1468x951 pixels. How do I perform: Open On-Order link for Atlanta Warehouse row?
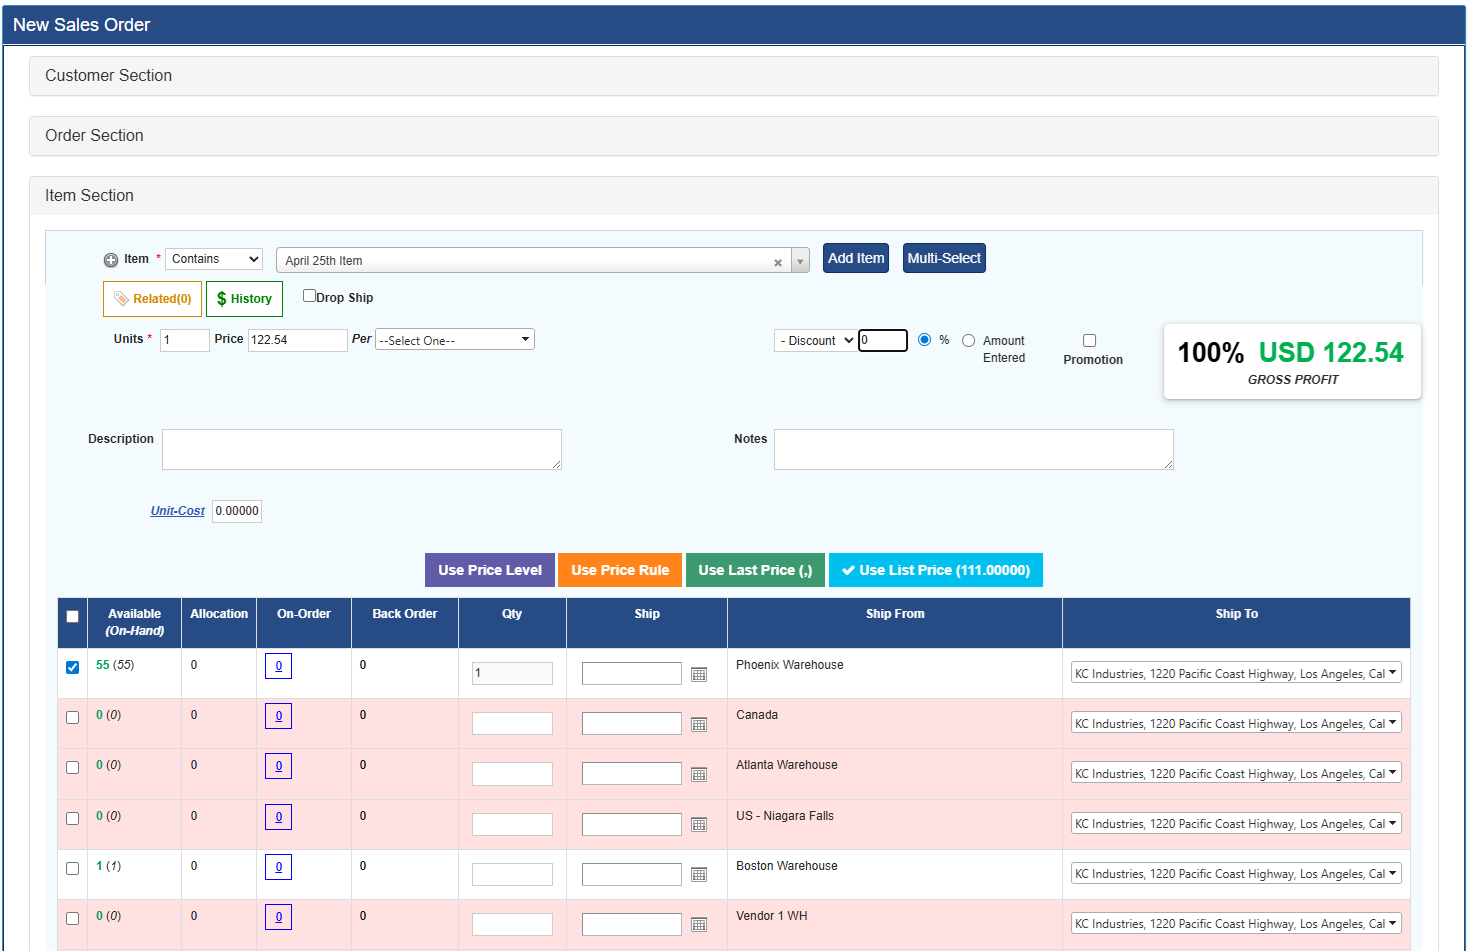point(278,766)
